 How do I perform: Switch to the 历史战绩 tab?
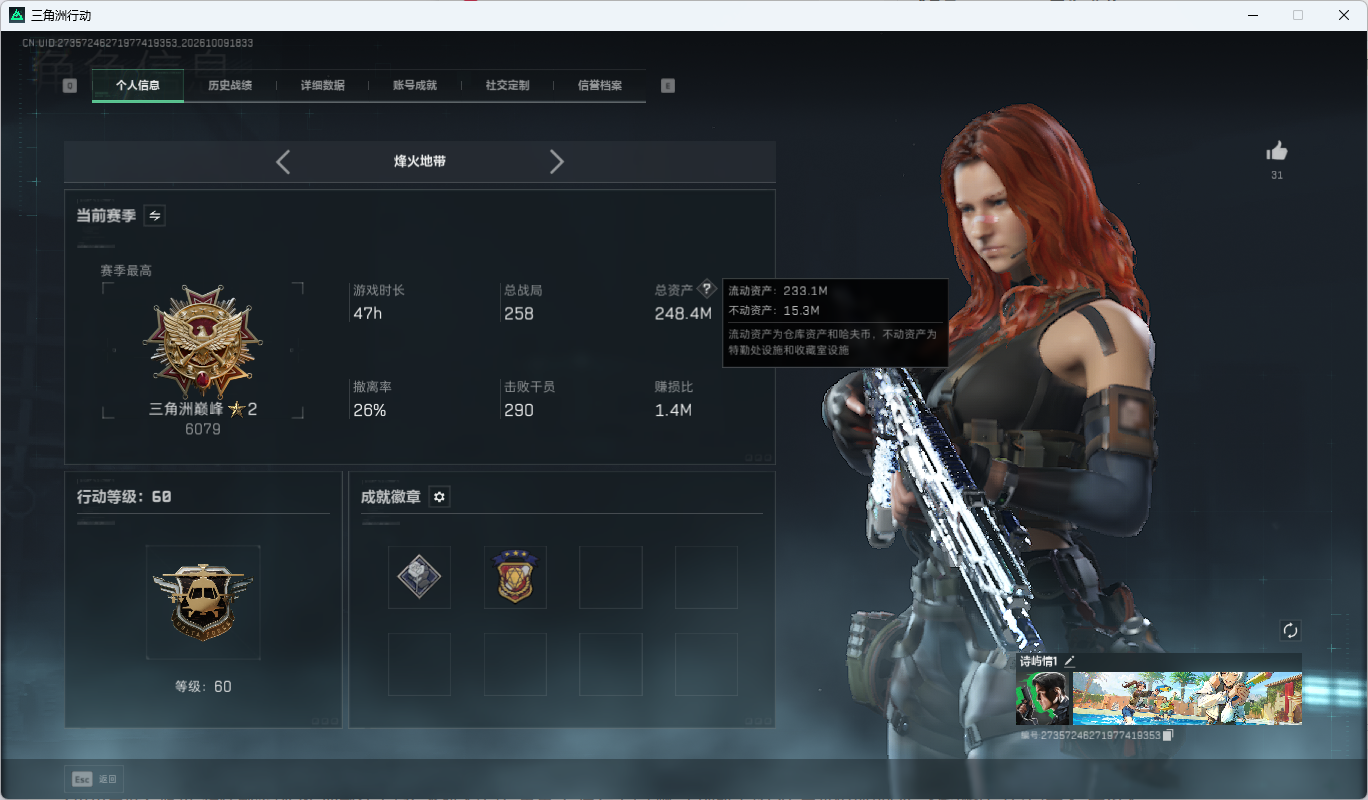tap(230, 86)
